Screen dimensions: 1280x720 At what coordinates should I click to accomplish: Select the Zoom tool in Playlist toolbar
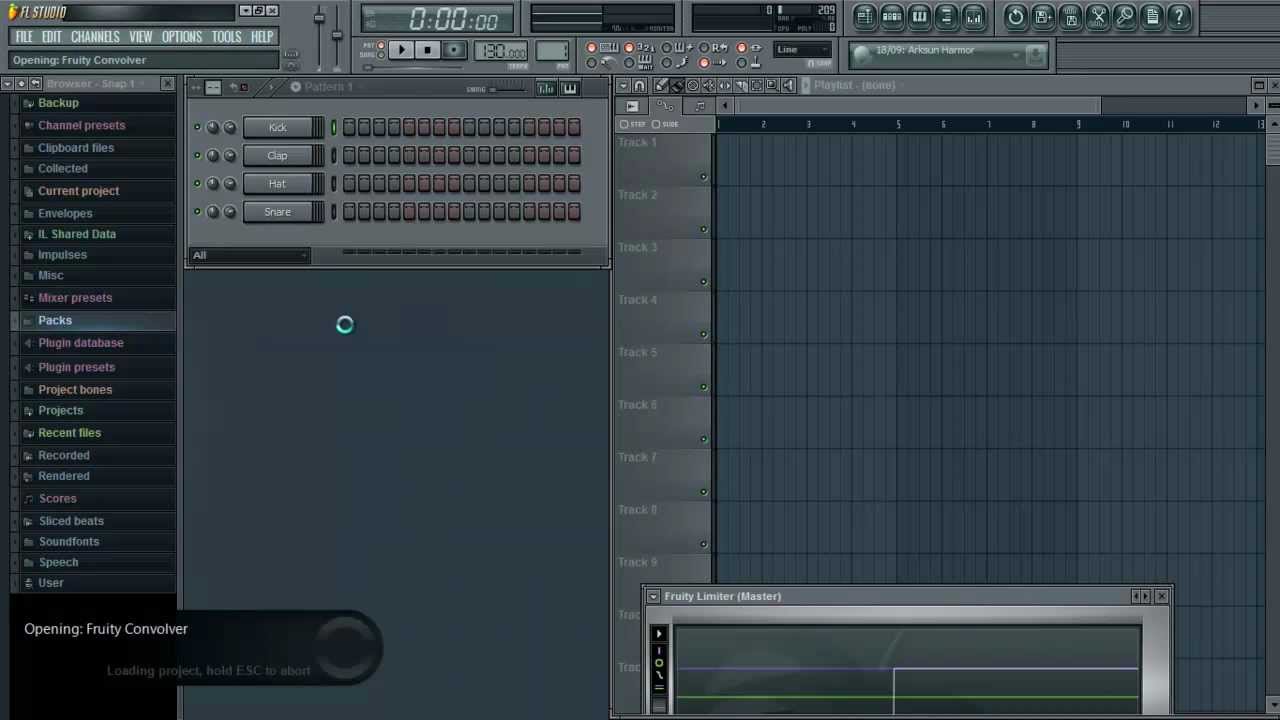[772, 85]
